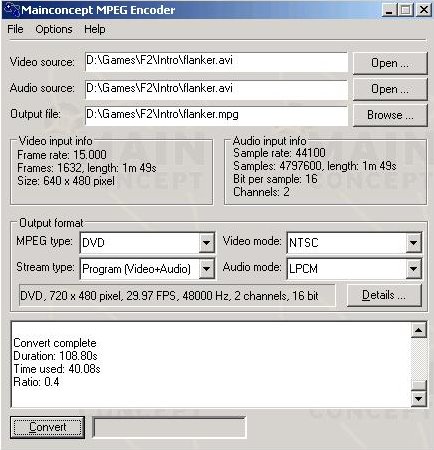Click Browse button for Output file

pyautogui.click(x=390, y=115)
